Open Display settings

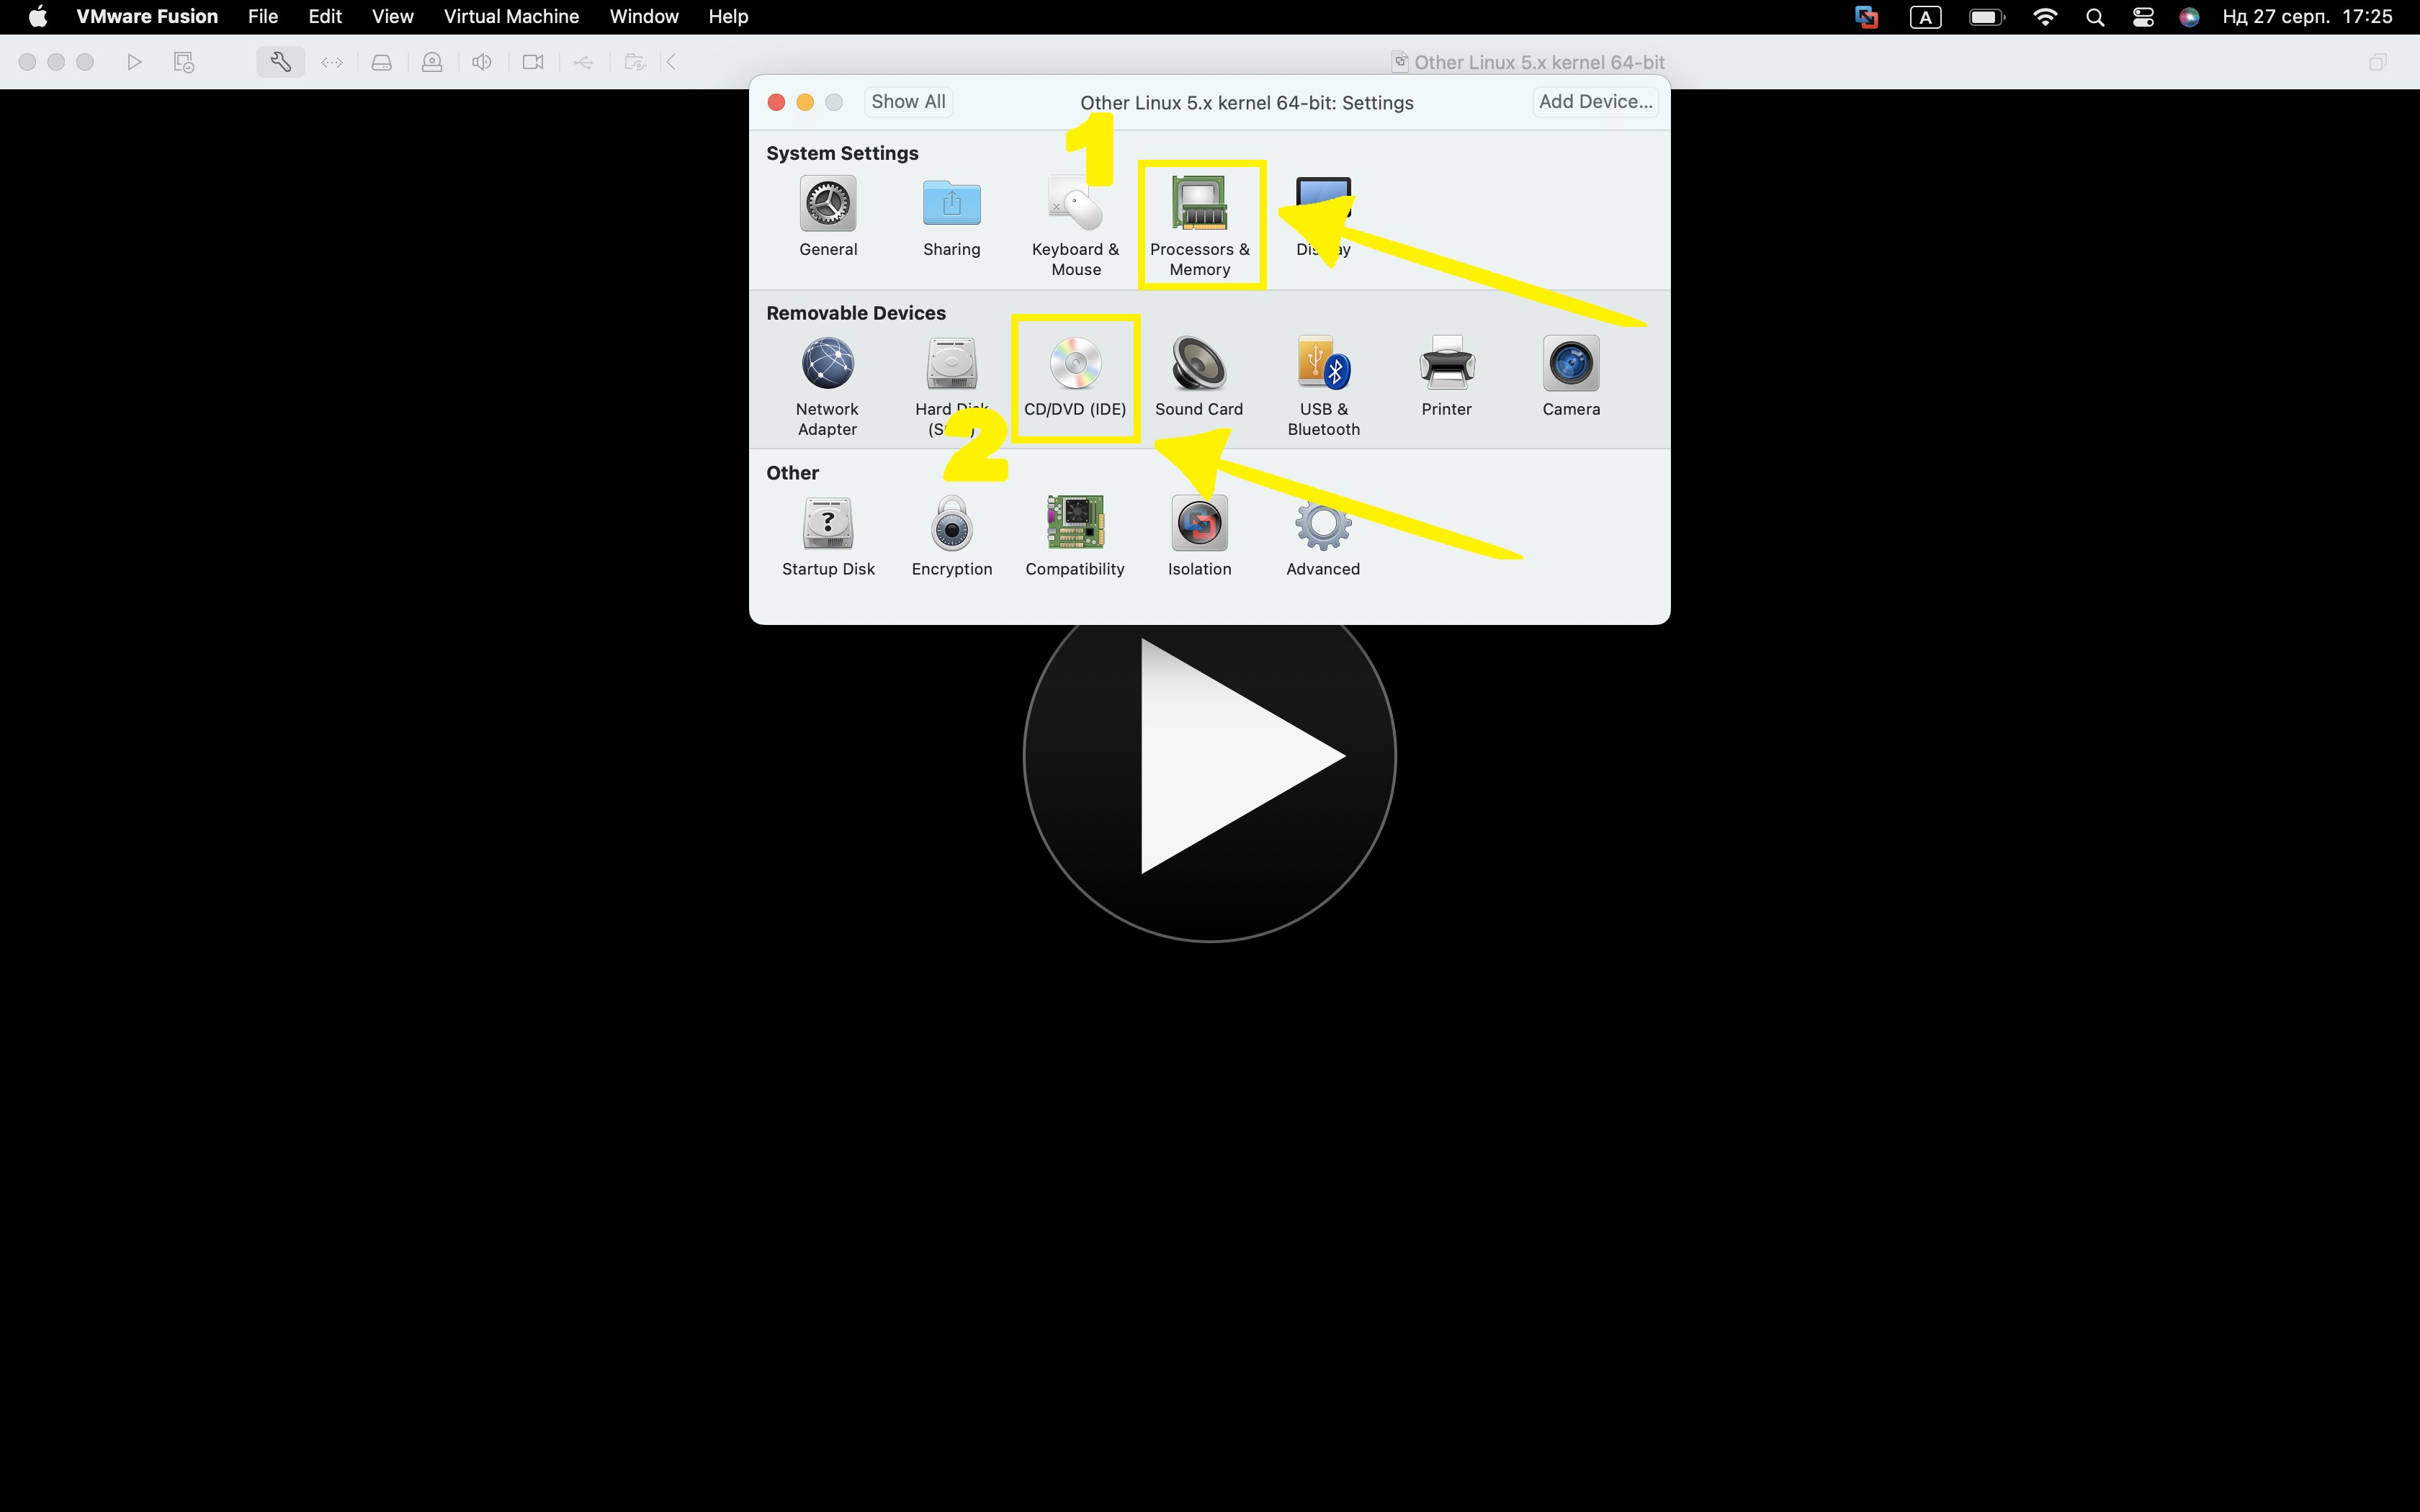(1323, 217)
